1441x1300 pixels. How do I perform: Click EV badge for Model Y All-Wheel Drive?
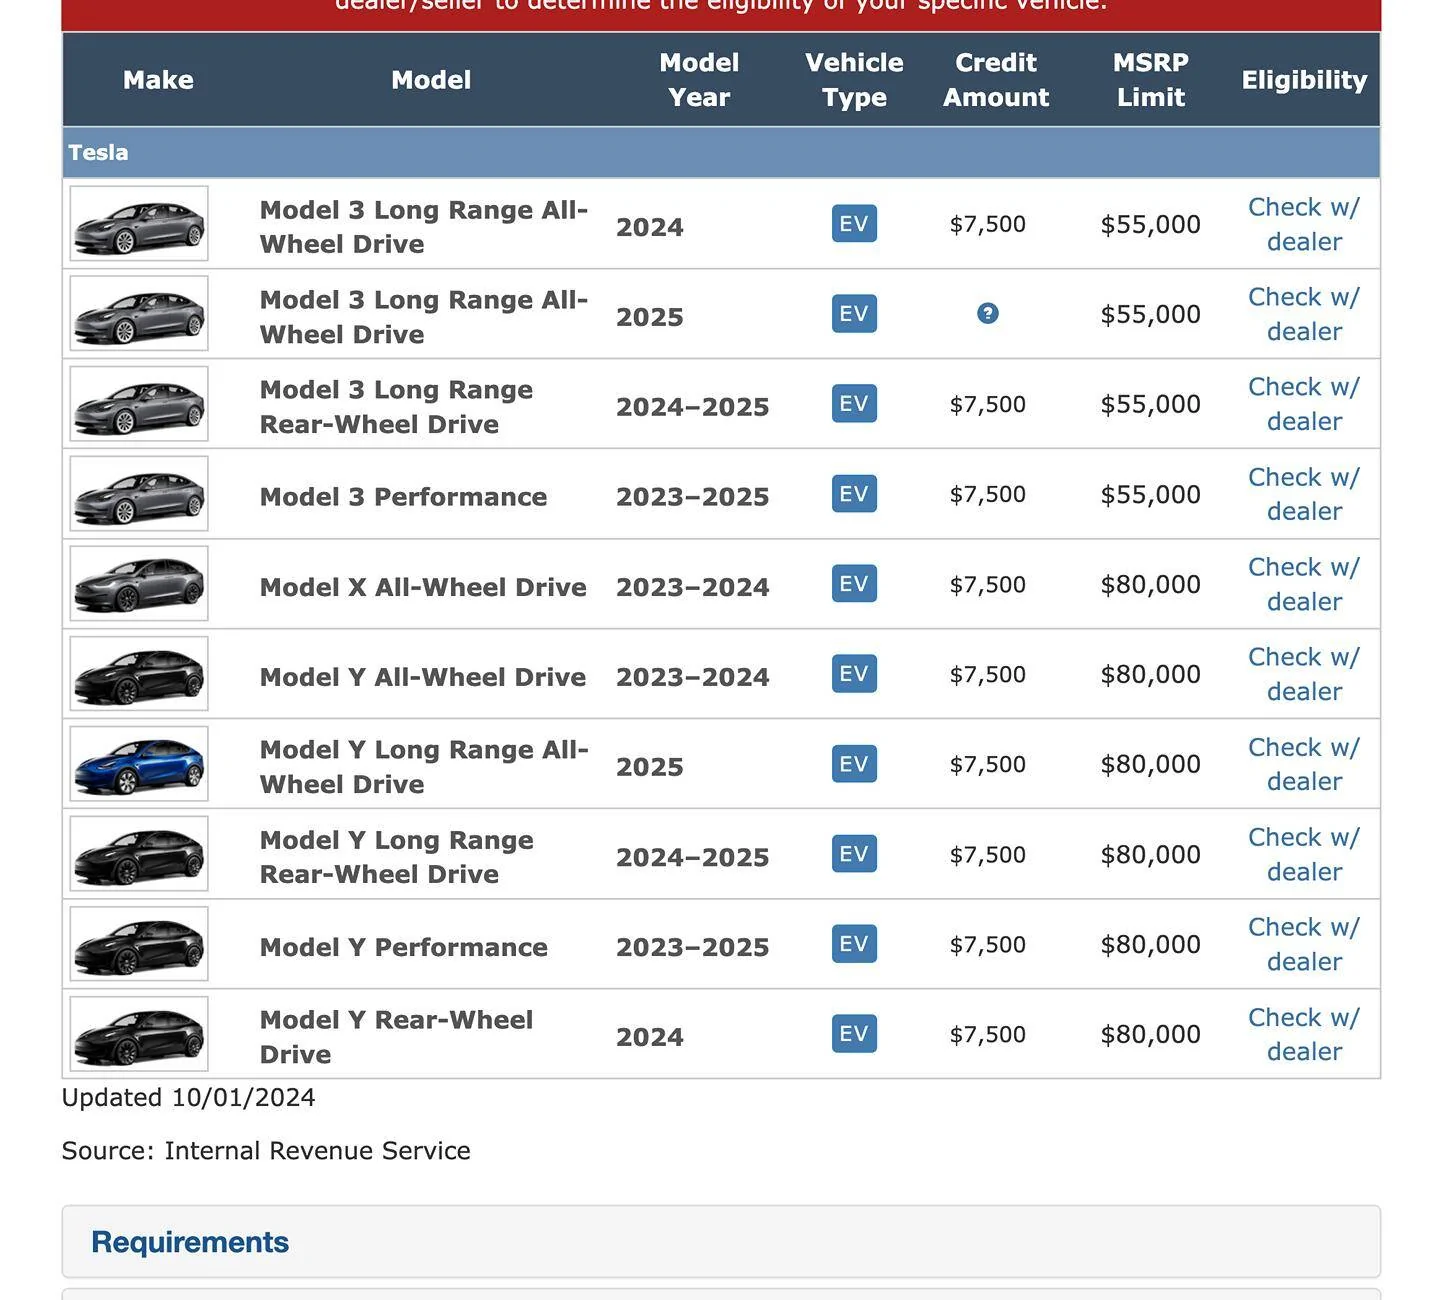854,674
